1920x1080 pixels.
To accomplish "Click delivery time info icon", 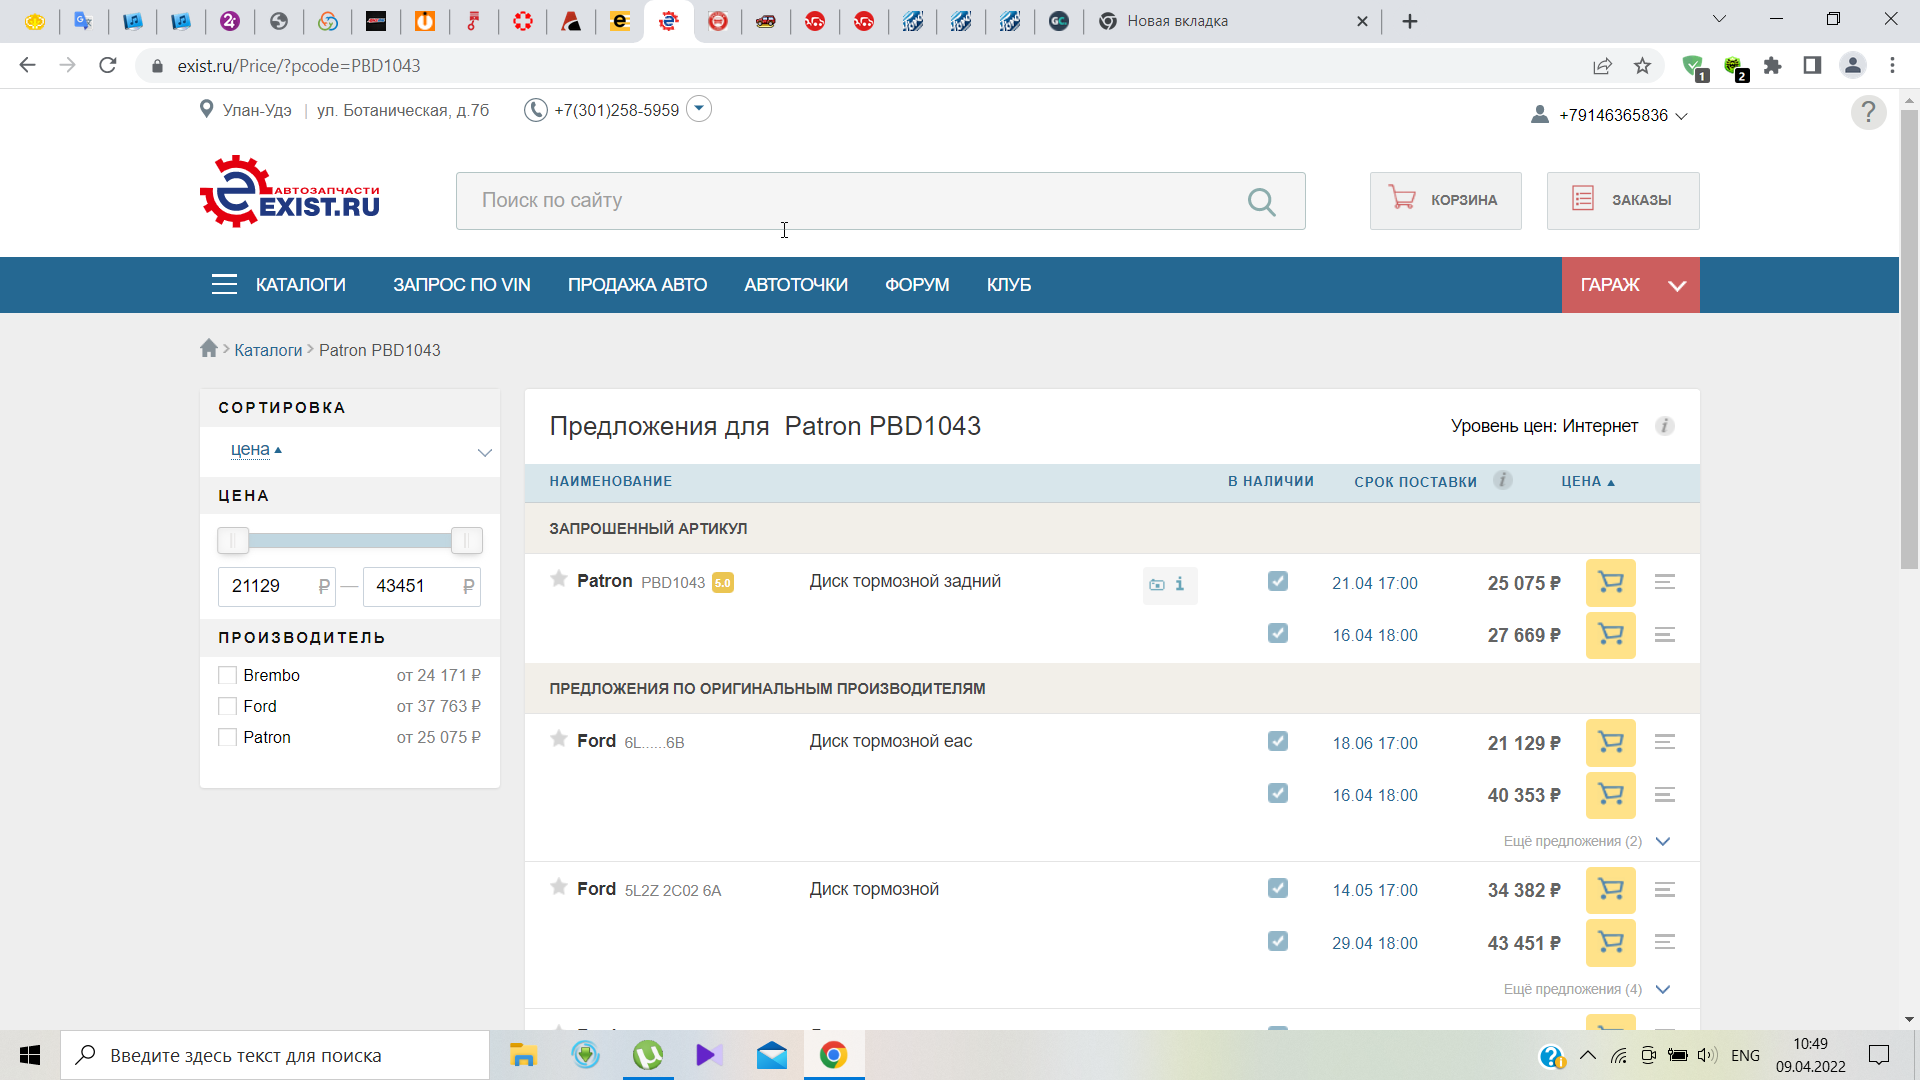I will coord(1502,480).
